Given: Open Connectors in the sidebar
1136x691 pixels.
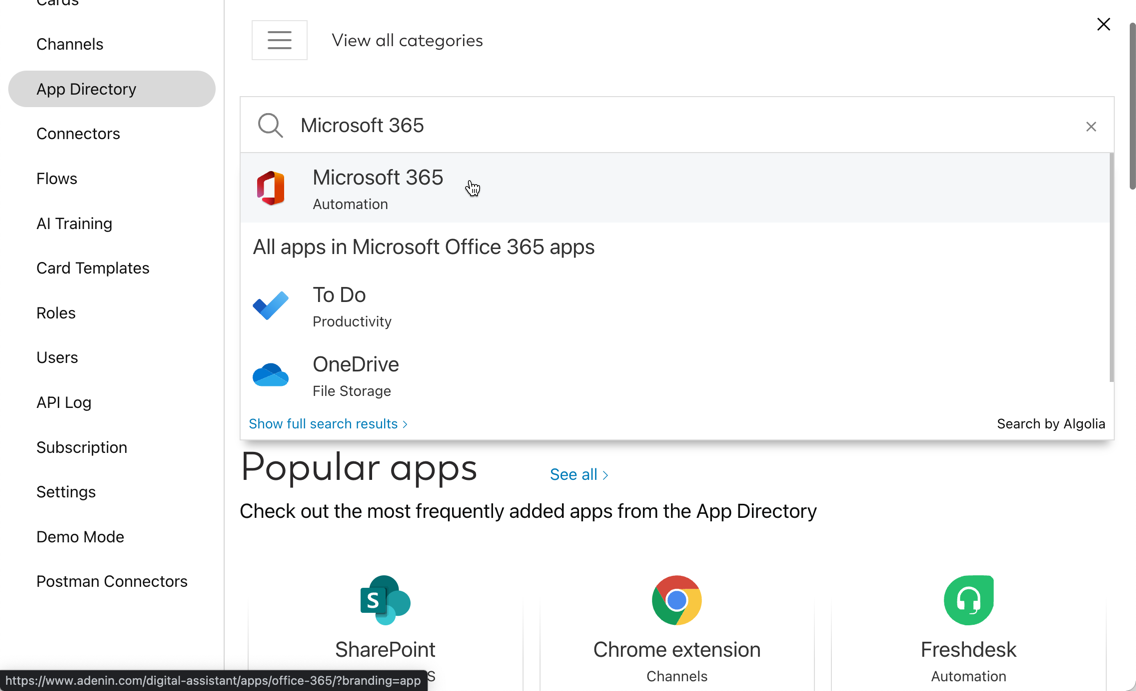Looking at the screenshot, I should click(x=78, y=134).
